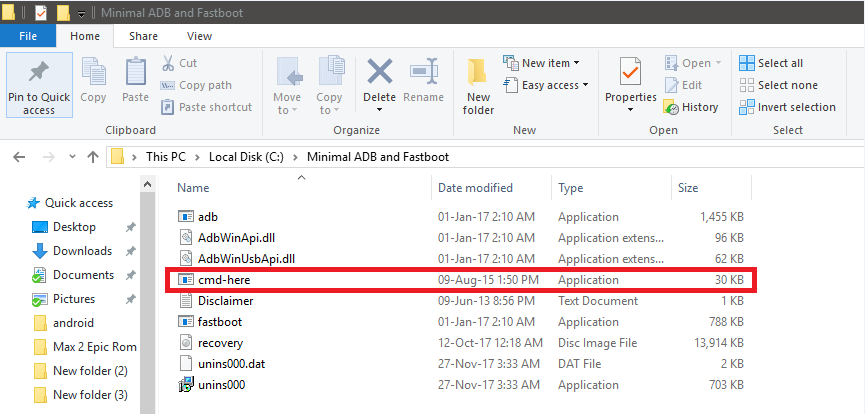Open Max 2 Epic Rom folder

click(x=85, y=347)
